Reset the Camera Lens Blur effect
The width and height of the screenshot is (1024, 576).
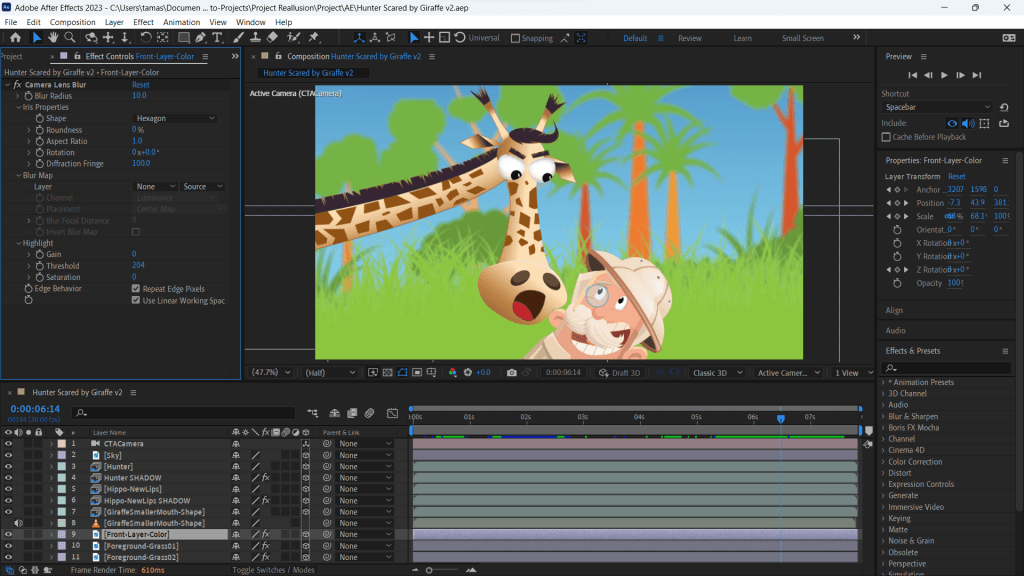point(140,85)
